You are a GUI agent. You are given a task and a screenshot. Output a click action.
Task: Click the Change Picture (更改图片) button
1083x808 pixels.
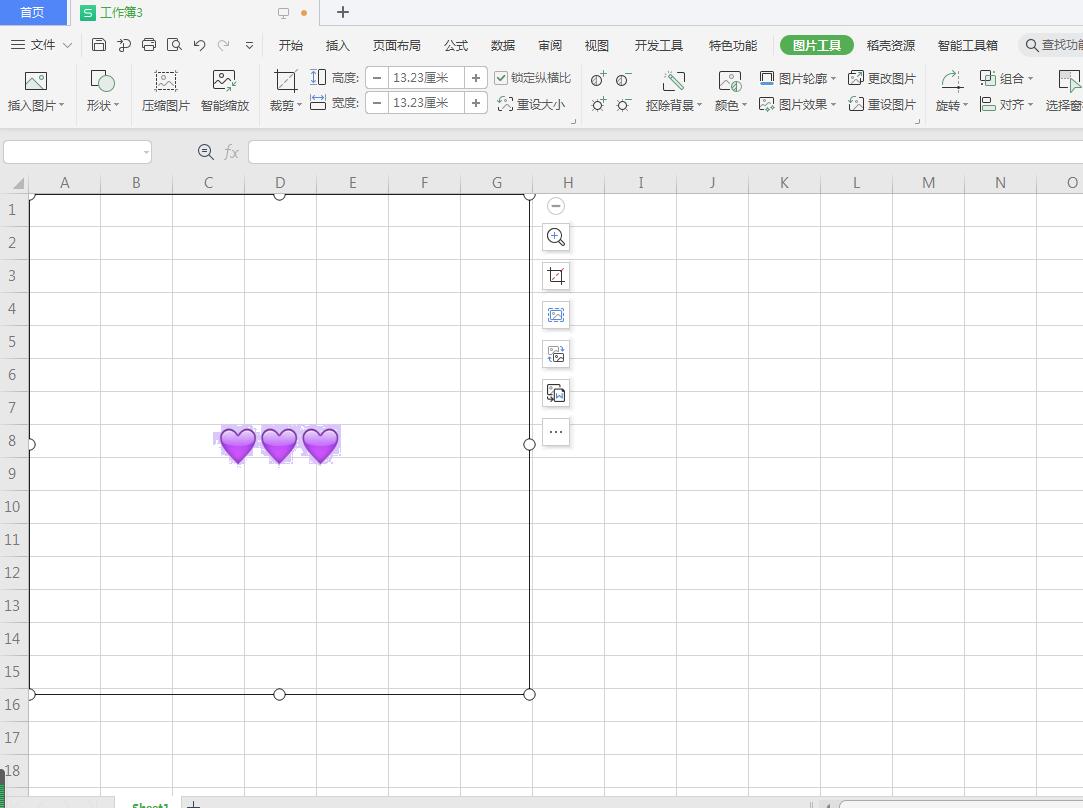882,78
